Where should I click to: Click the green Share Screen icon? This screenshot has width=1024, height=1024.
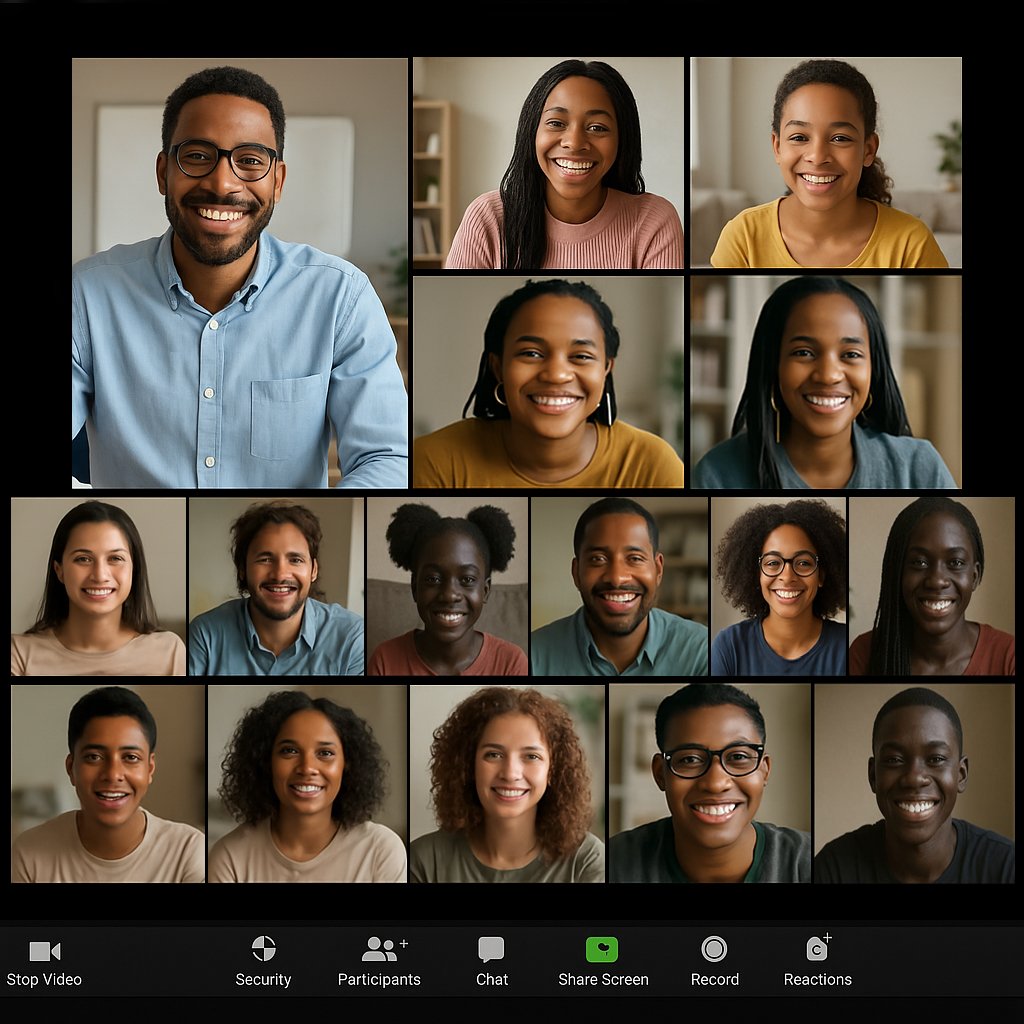point(602,950)
